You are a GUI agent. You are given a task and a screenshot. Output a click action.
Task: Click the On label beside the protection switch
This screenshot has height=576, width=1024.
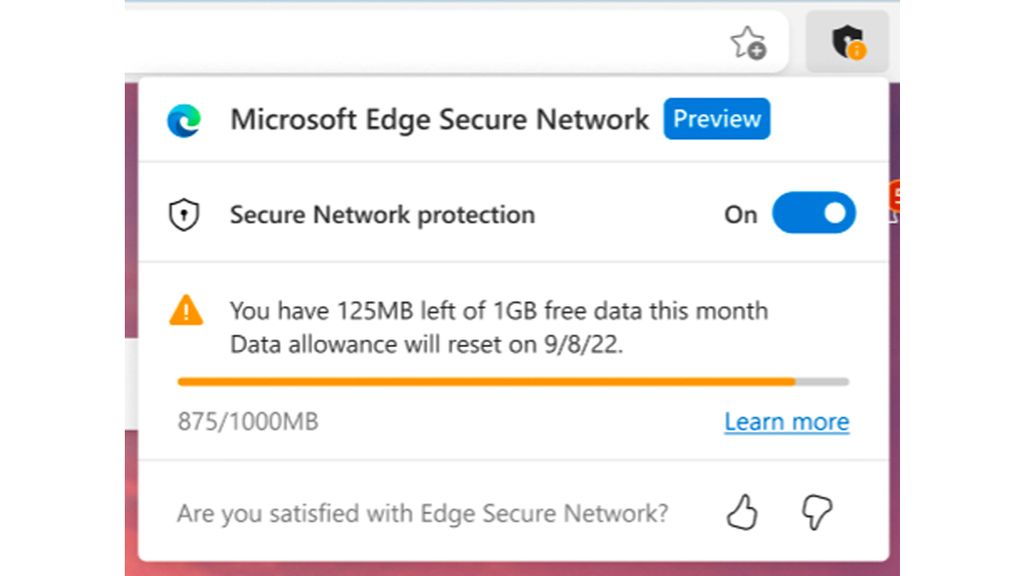click(x=740, y=214)
